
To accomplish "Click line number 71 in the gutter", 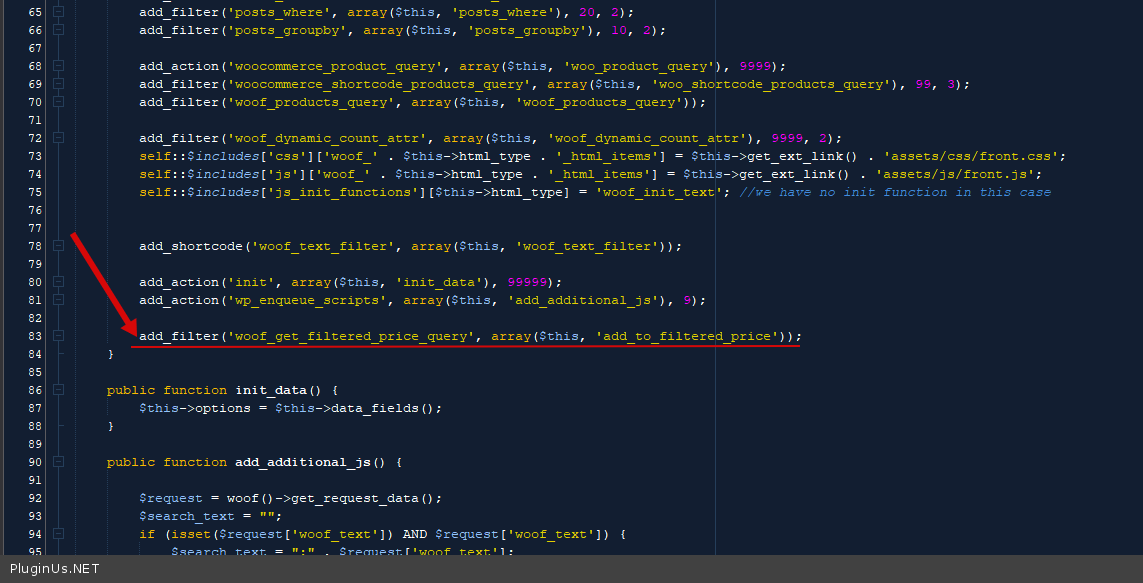I will (34, 120).
